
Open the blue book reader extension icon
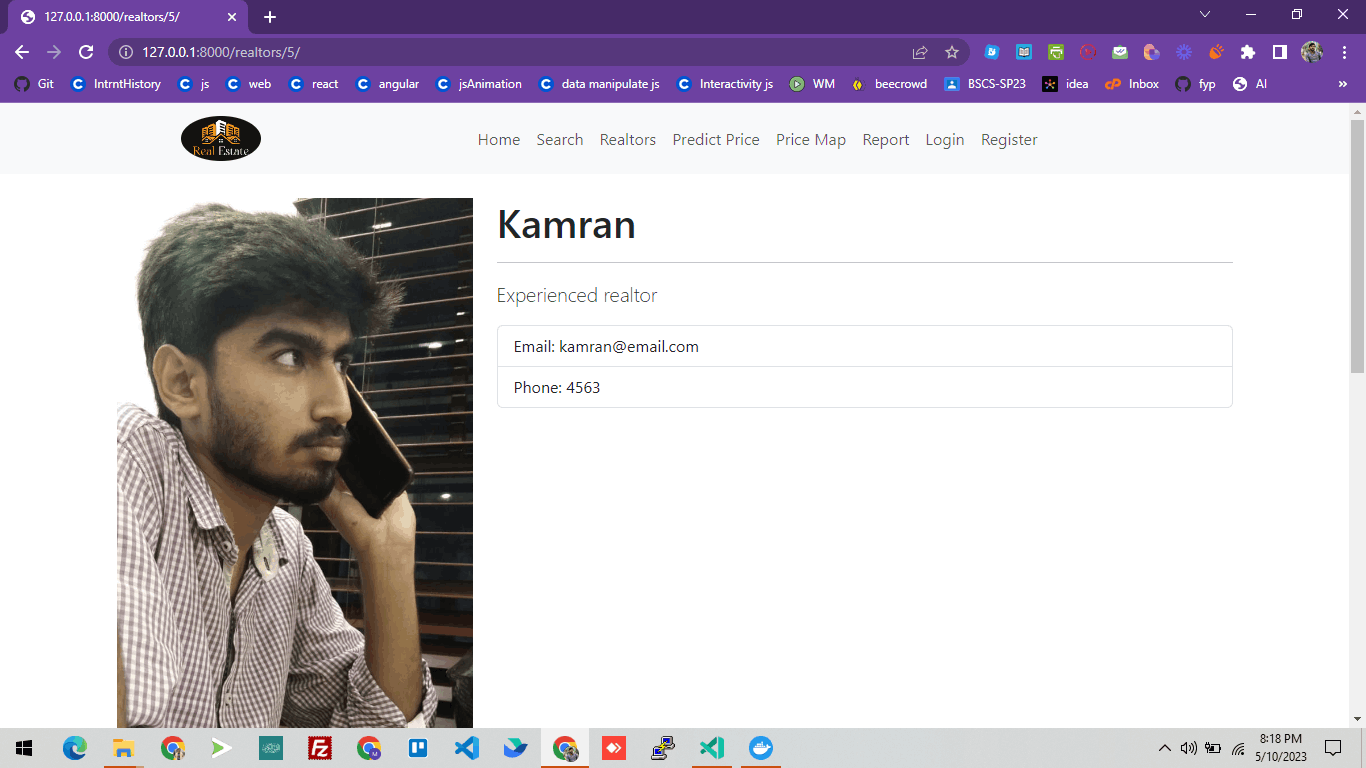[1024, 52]
